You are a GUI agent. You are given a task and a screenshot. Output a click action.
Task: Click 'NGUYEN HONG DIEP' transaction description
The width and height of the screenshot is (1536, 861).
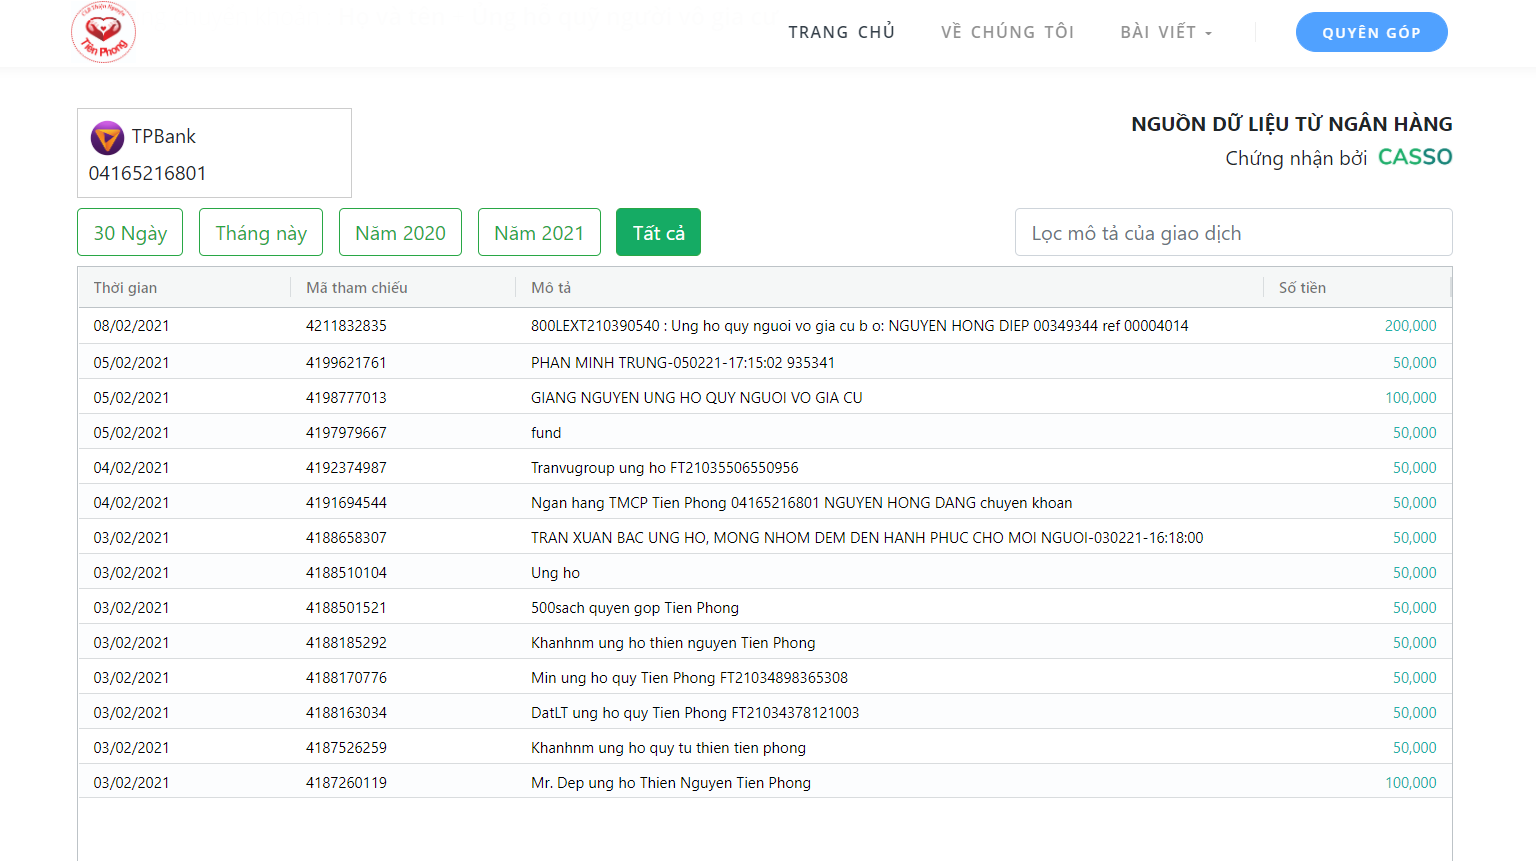[860, 326]
